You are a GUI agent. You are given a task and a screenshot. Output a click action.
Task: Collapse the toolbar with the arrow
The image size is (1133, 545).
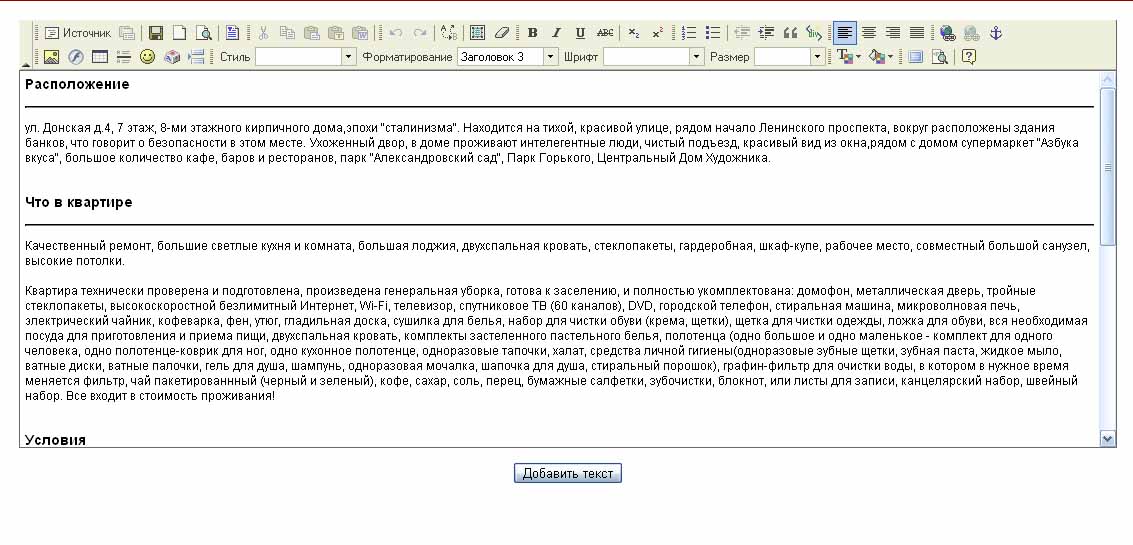point(26,64)
